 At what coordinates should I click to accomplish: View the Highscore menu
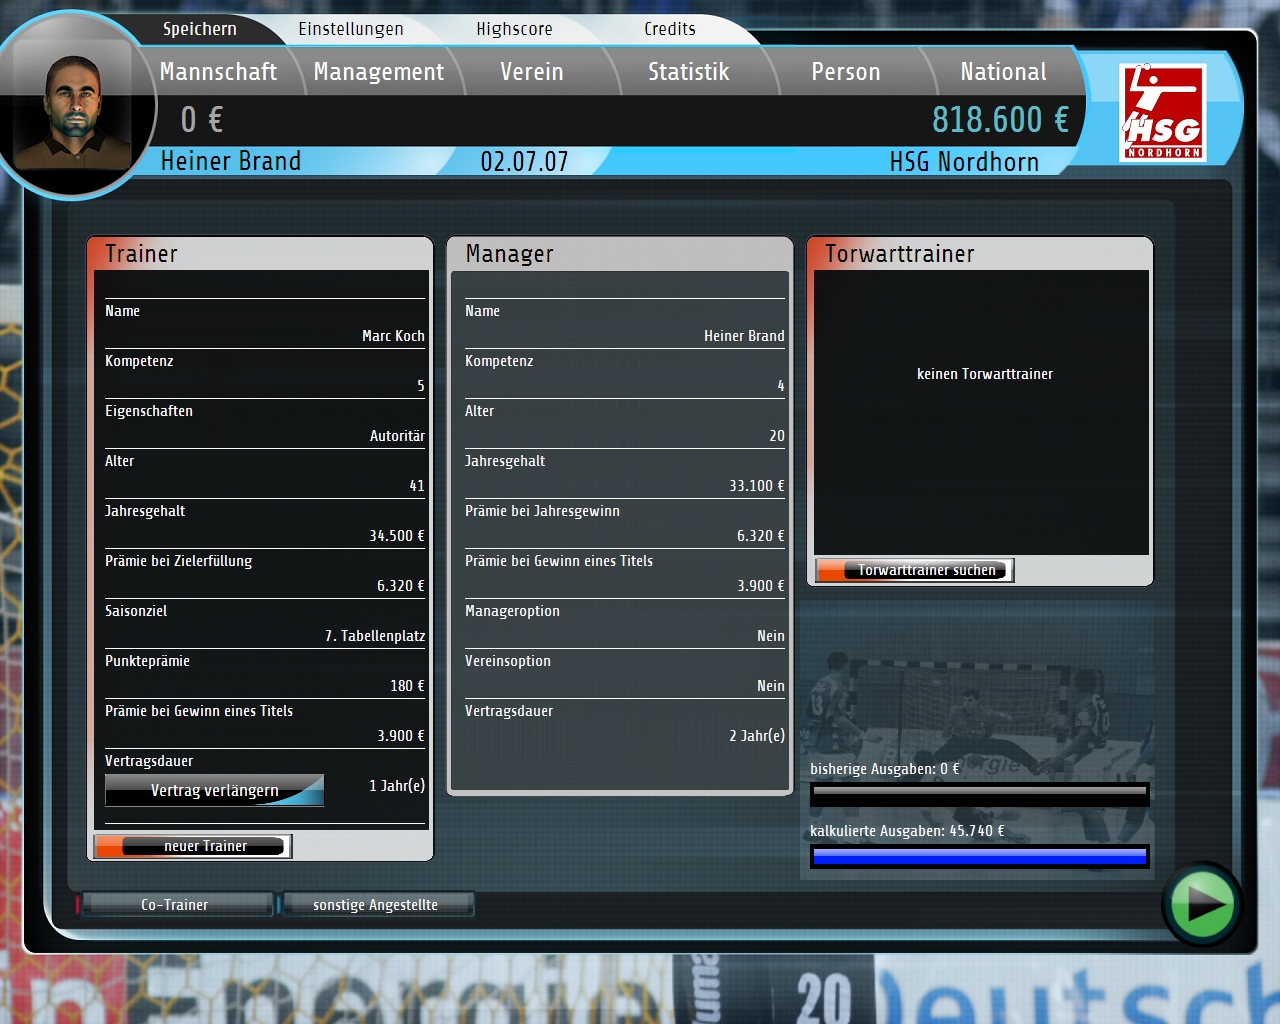[514, 29]
